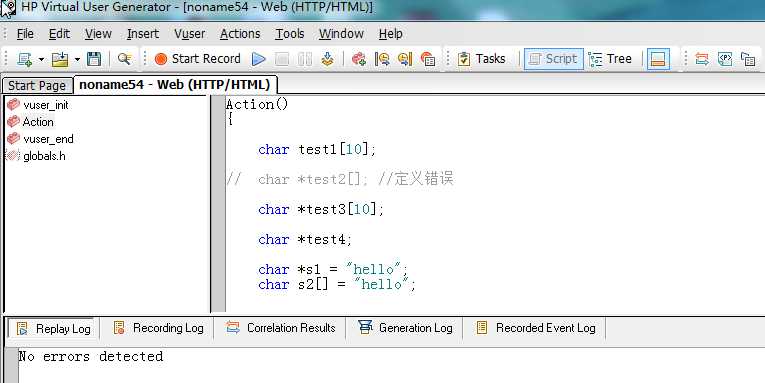The height and width of the screenshot is (383, 765).
Task: Open the Vuser menu
Action: pos(189,34)
